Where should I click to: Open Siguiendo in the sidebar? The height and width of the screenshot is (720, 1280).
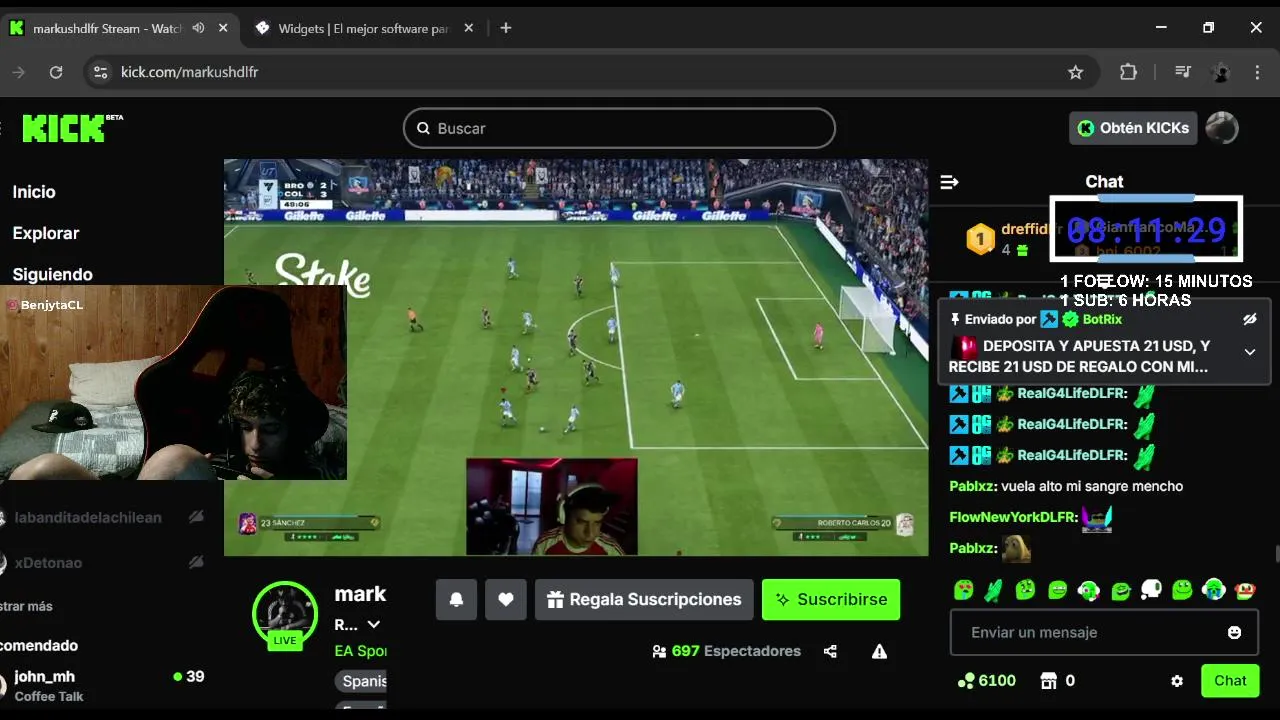tap(52, 274)
